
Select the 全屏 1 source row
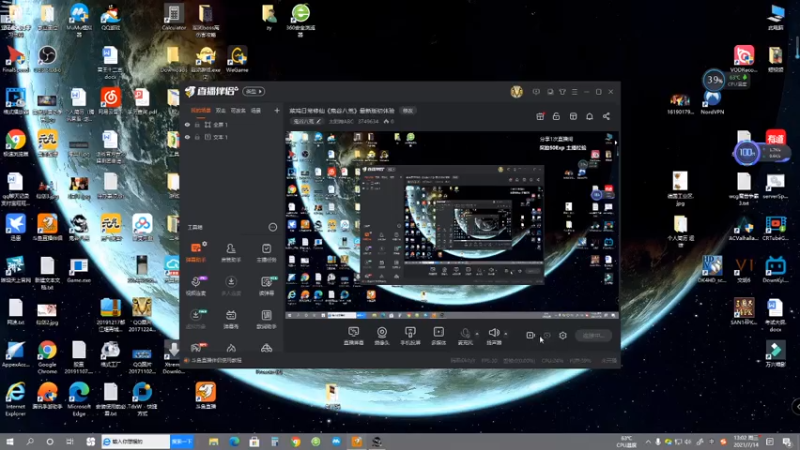[233, 124]
